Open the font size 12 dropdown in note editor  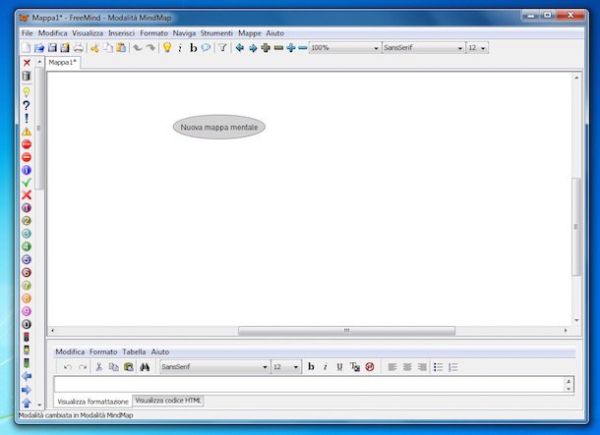point(285,367)
